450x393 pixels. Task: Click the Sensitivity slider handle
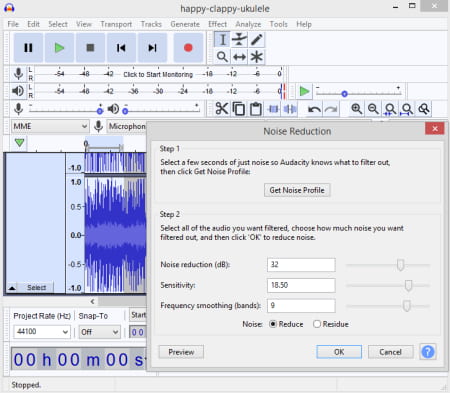coord(408,285)
